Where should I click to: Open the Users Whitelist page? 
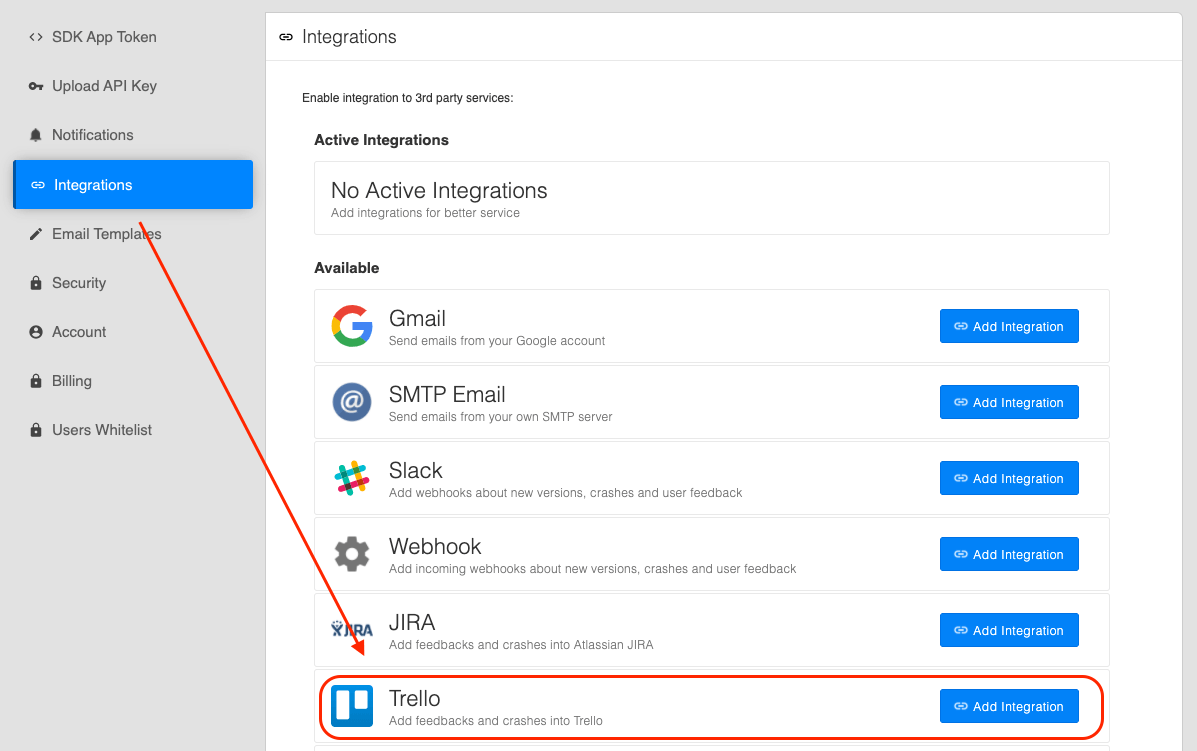pyautogui.click(x=103, y=429)
